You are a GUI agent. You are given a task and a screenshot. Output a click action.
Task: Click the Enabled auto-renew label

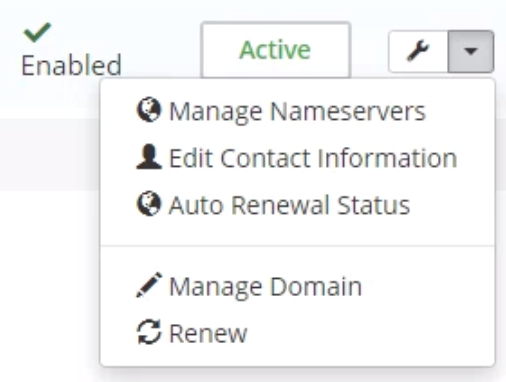pyautogui.click(x=71, y=65)
